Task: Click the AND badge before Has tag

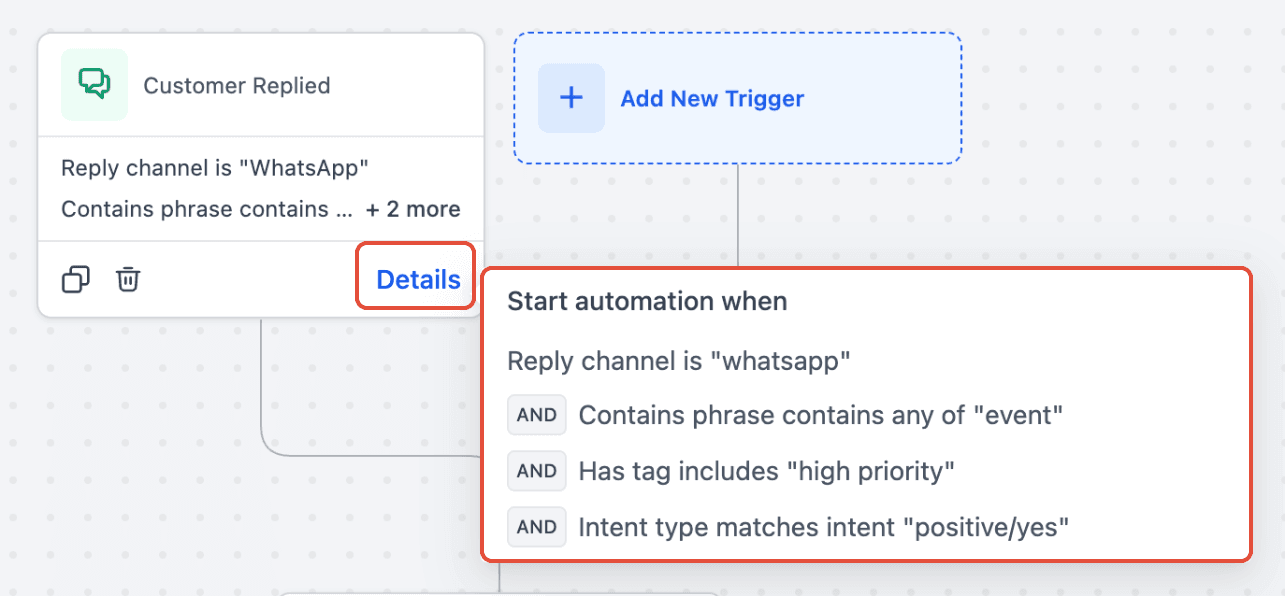Action: [537, 470]
